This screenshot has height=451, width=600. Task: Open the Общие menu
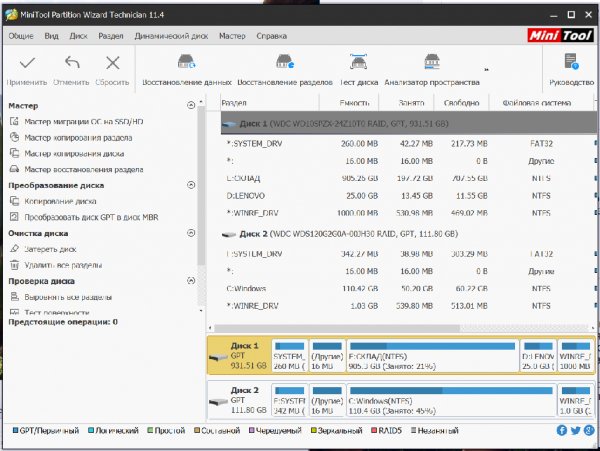(21, 36)
